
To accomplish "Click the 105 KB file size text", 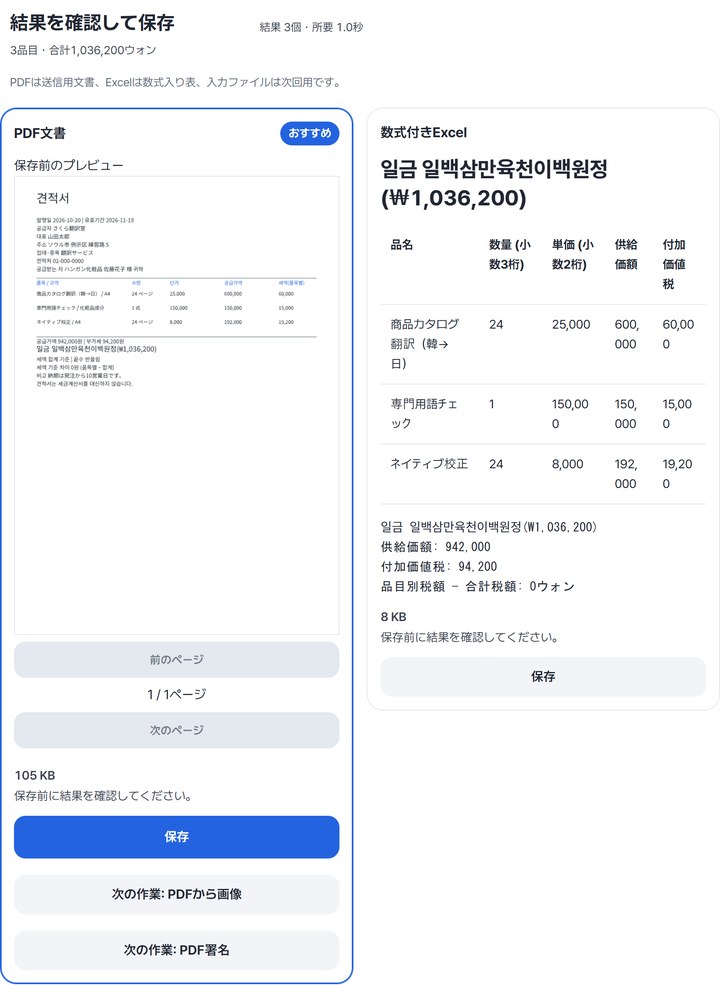I will 35,775.
